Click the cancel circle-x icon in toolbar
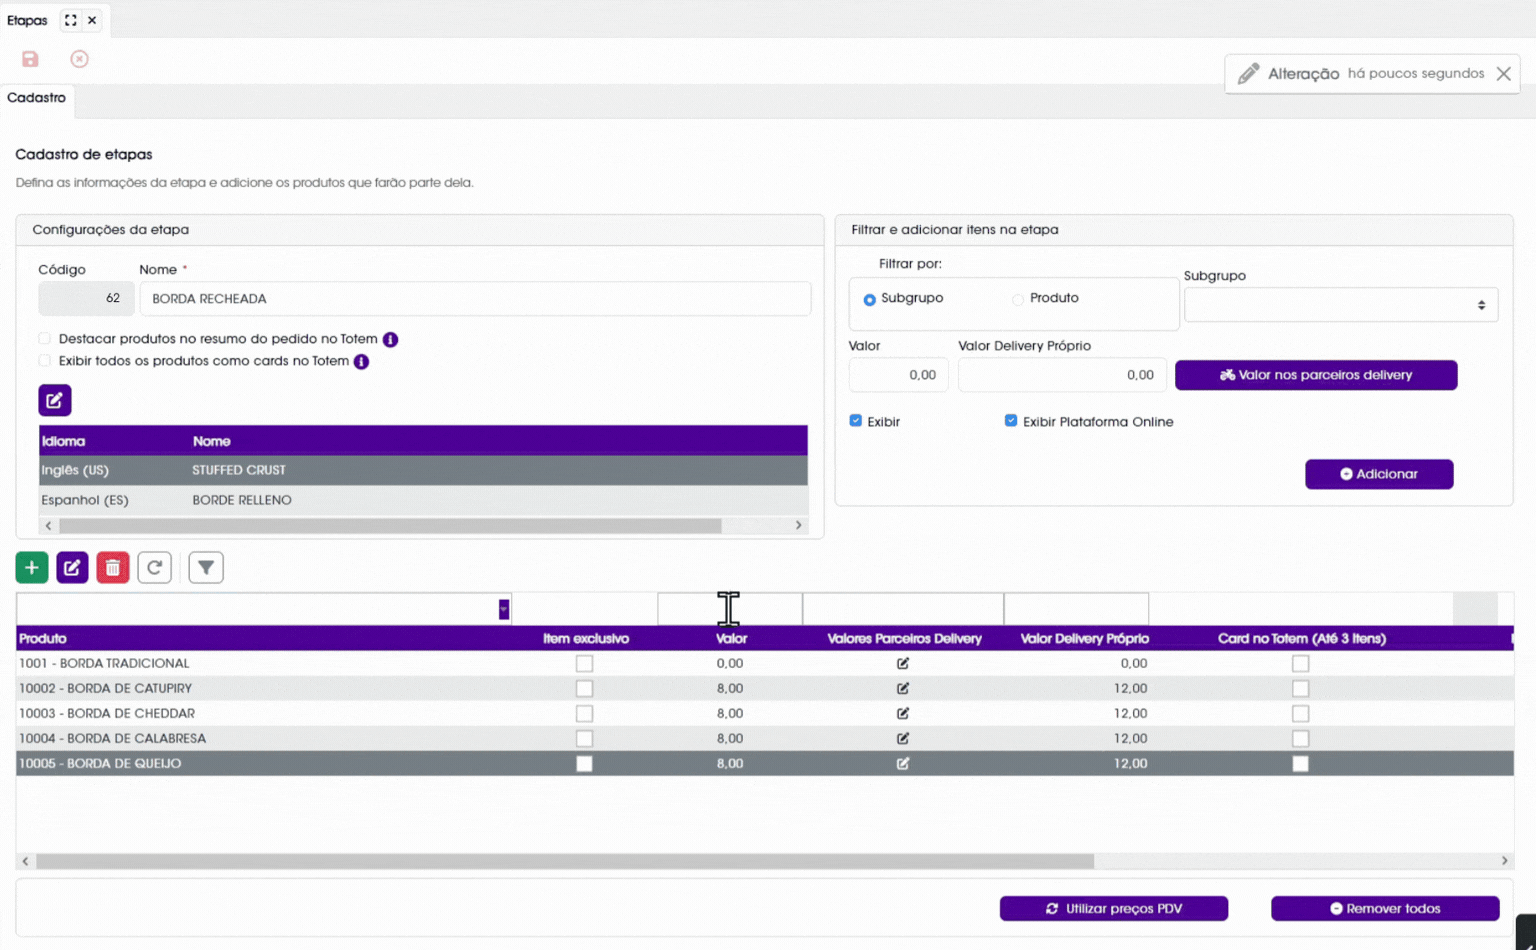The width and height of the screenshot is (1536, 950). pyautogui.click(x=79, y=59)
